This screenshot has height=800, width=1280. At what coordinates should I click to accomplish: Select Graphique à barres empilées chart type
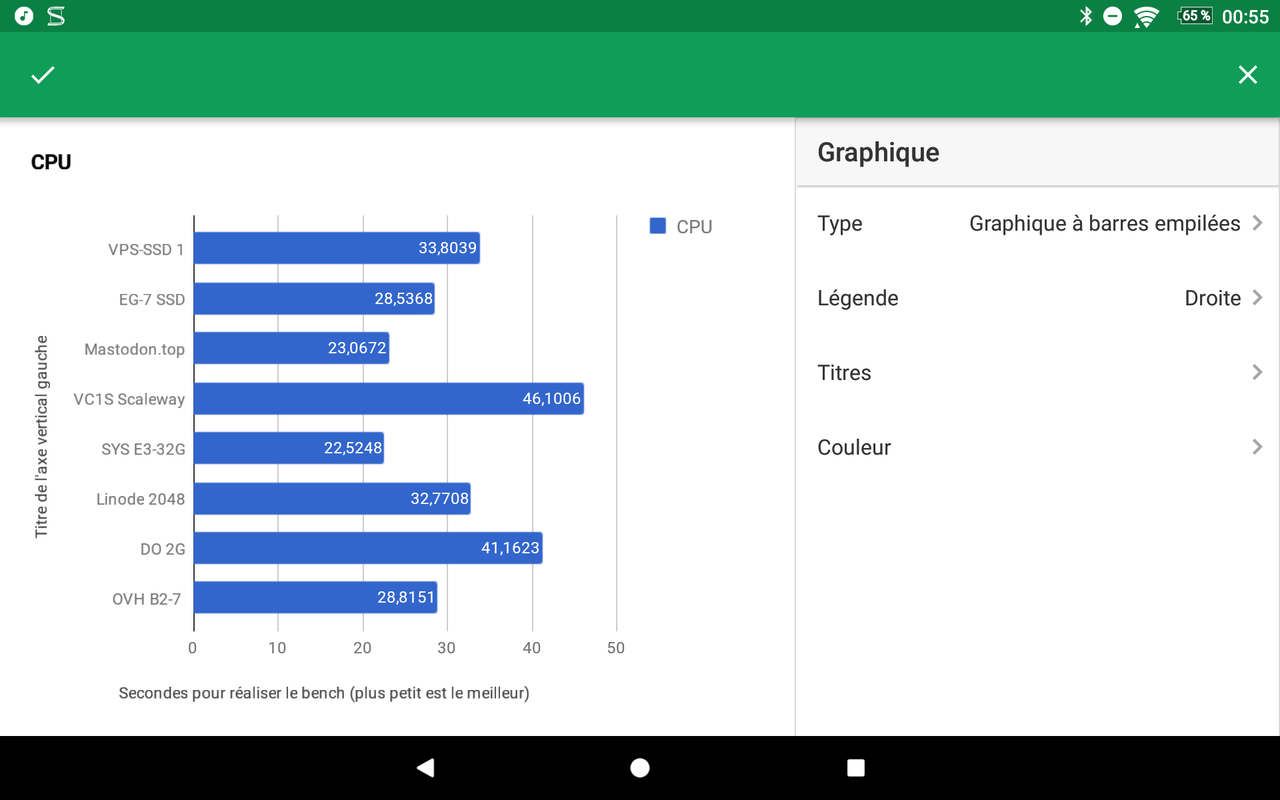click(x=1104, y=224)
